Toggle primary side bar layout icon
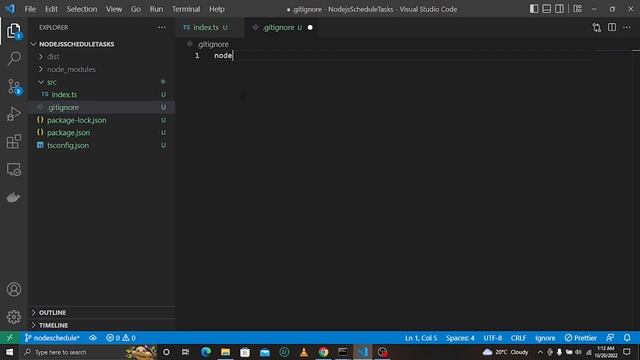This screenshot has height=360, width=640. 534,9
